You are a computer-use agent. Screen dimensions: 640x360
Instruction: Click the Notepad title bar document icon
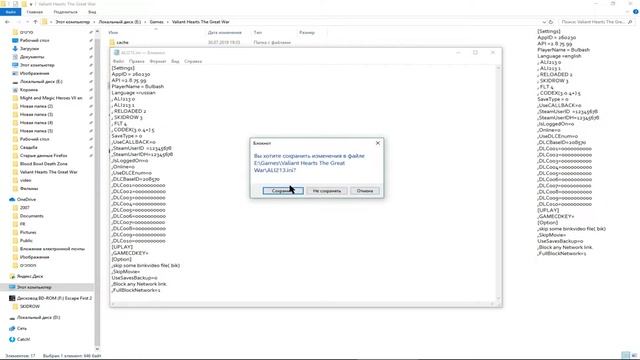coord(116,53)
